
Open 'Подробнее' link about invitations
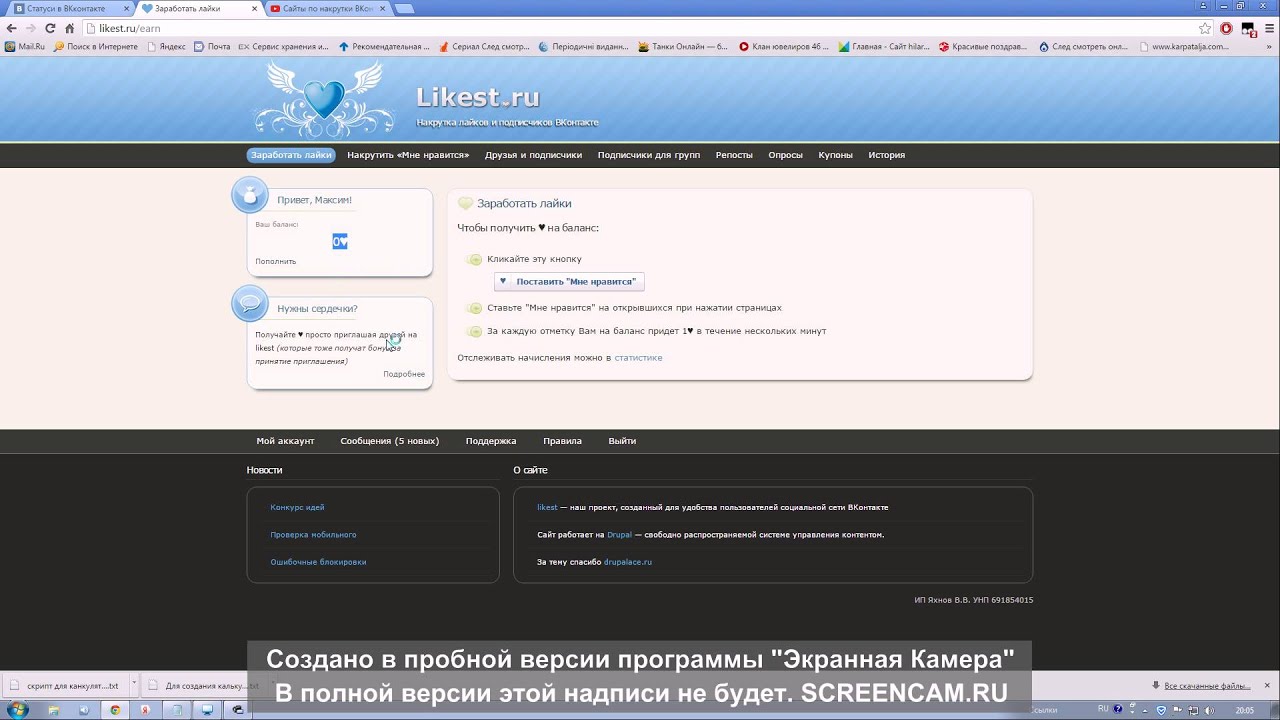click(x=404, y=374)
